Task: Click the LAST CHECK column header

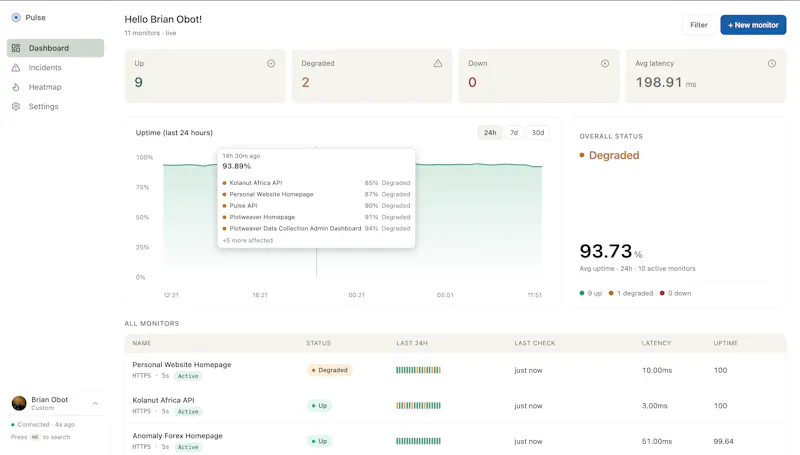Action: pyautogui.click(x=535, y=343)
